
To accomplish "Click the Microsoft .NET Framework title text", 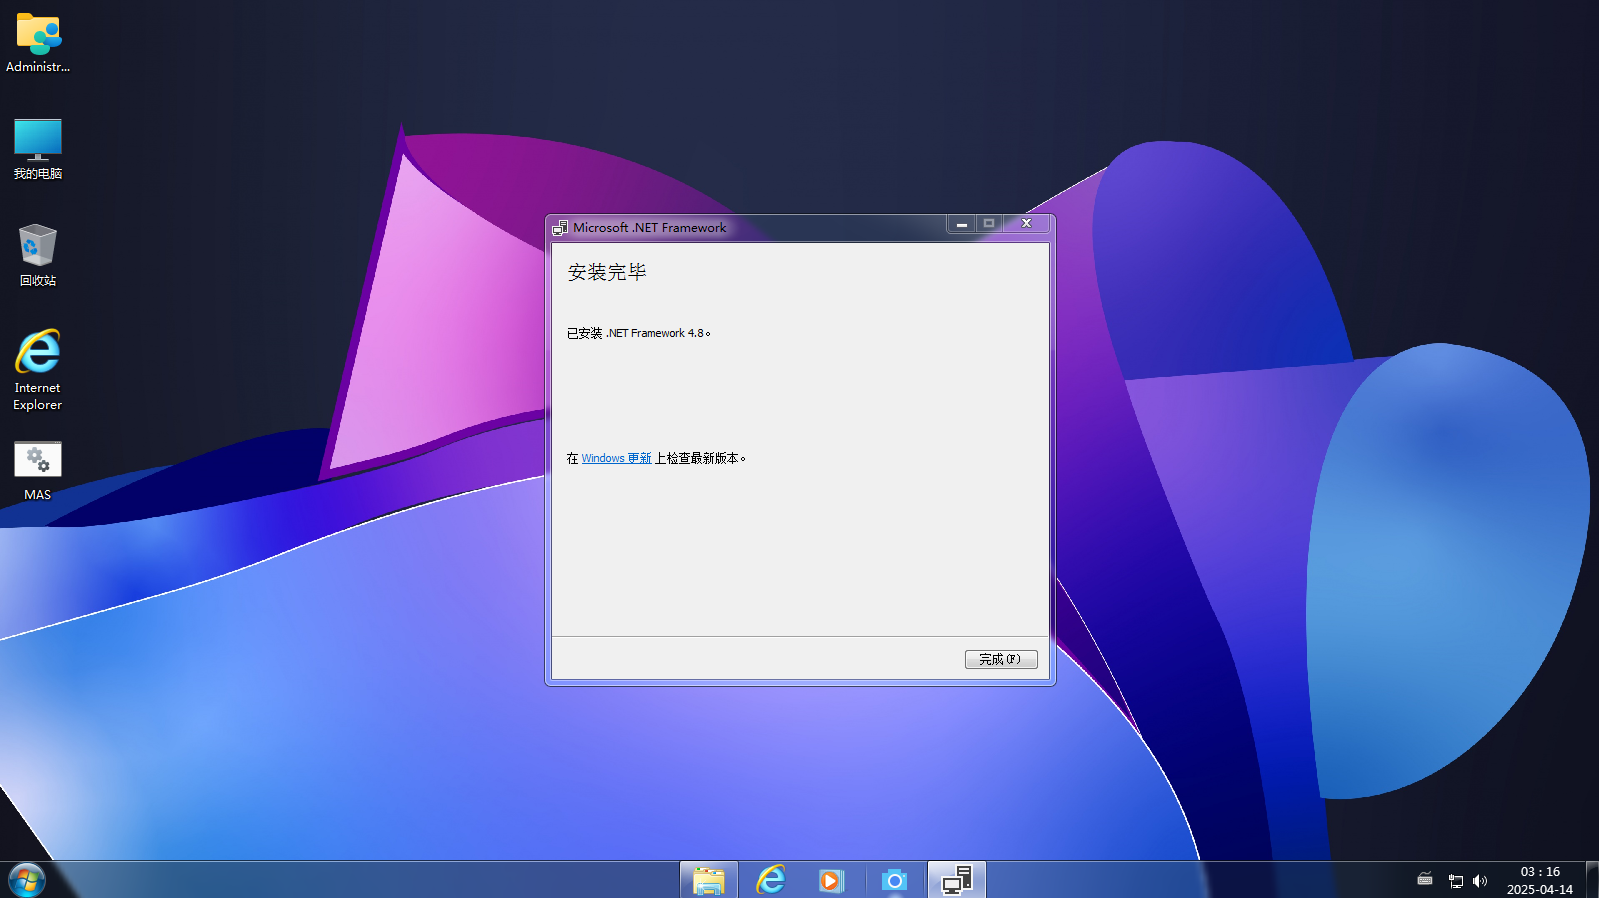I will pyautogui.click(x=650, y=228).
